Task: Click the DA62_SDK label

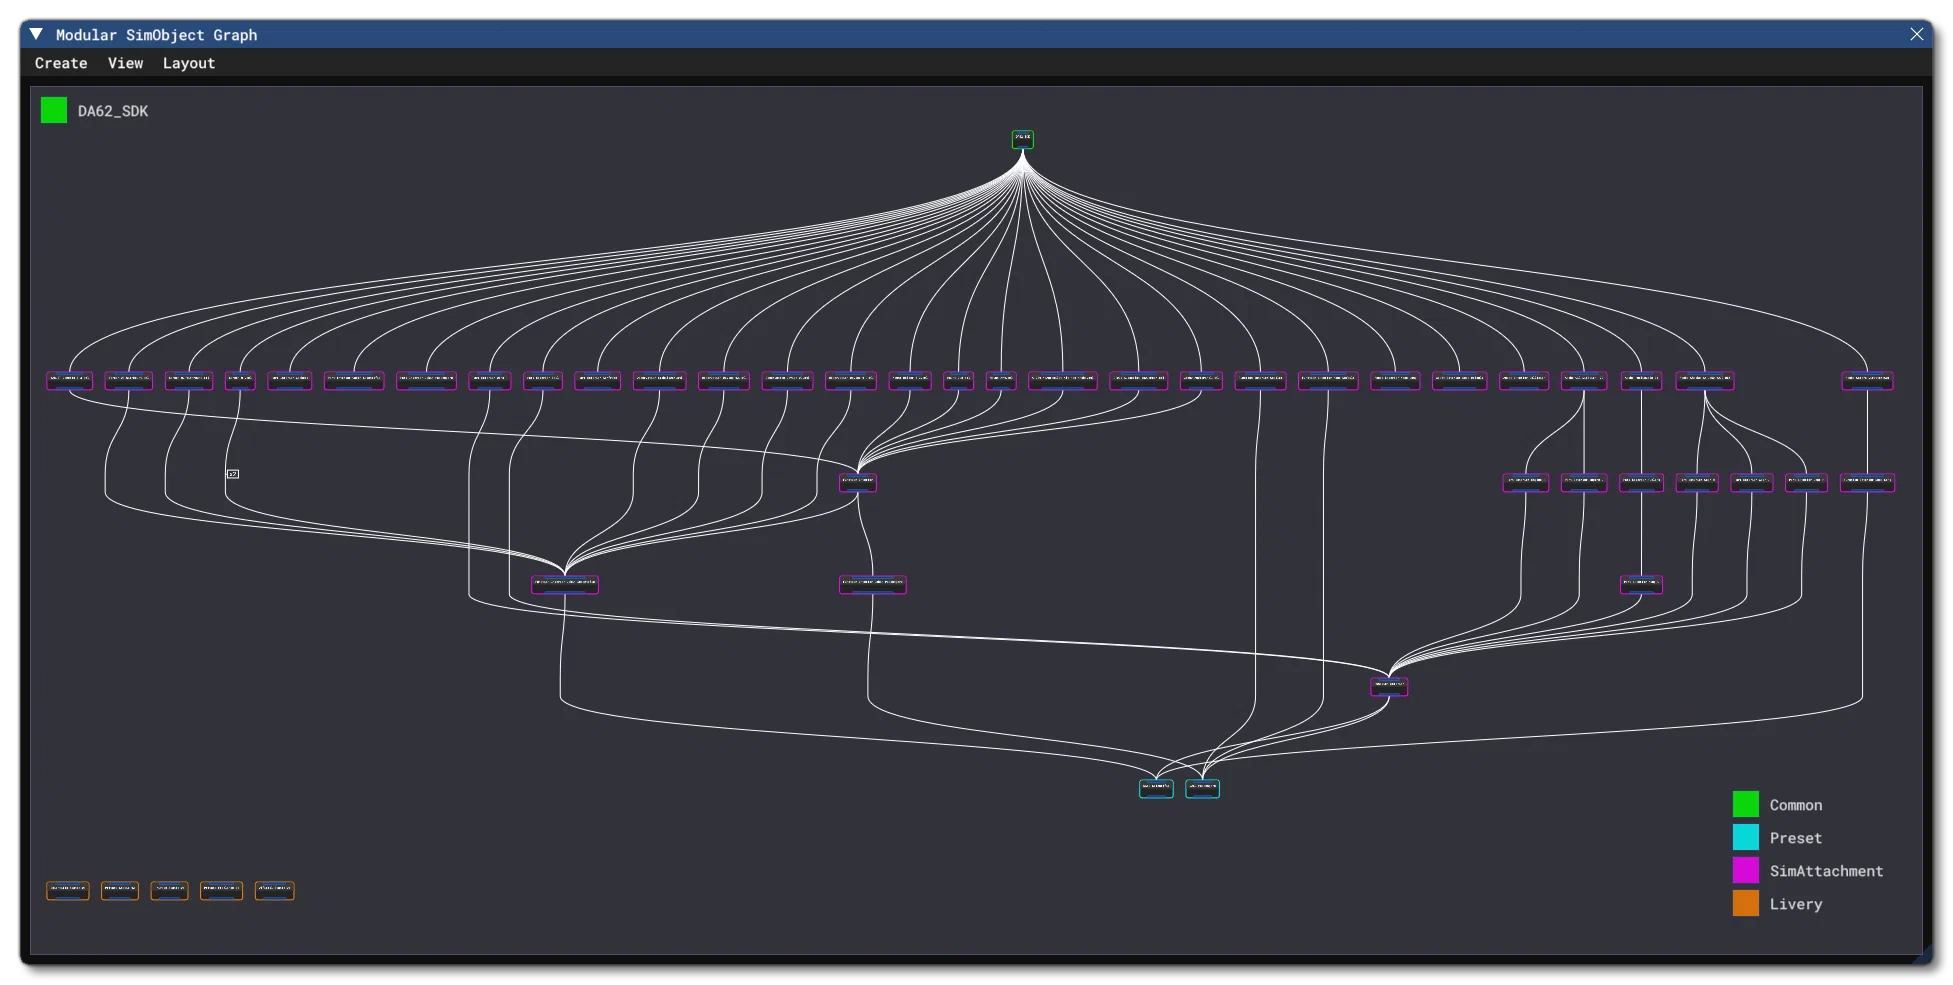Action: click(113, 111)
